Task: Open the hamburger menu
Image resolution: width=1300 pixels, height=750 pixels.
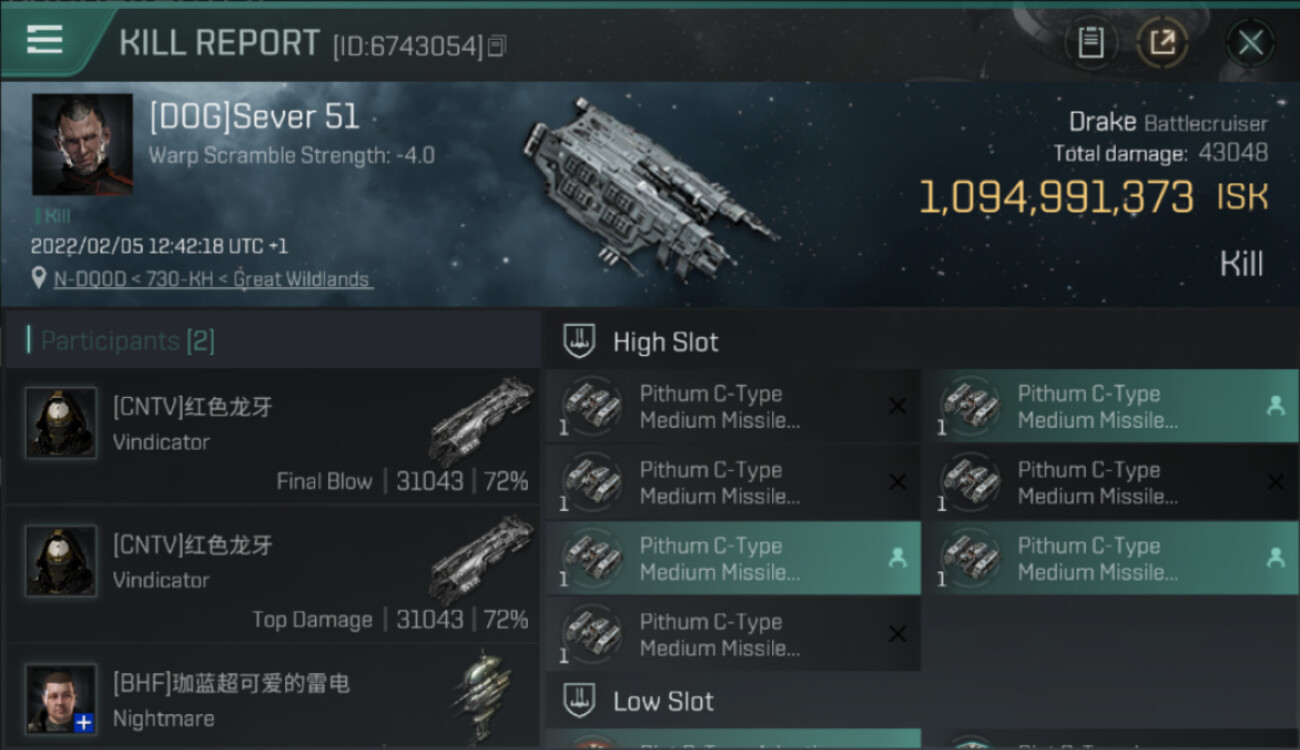Action: [45, 40]
